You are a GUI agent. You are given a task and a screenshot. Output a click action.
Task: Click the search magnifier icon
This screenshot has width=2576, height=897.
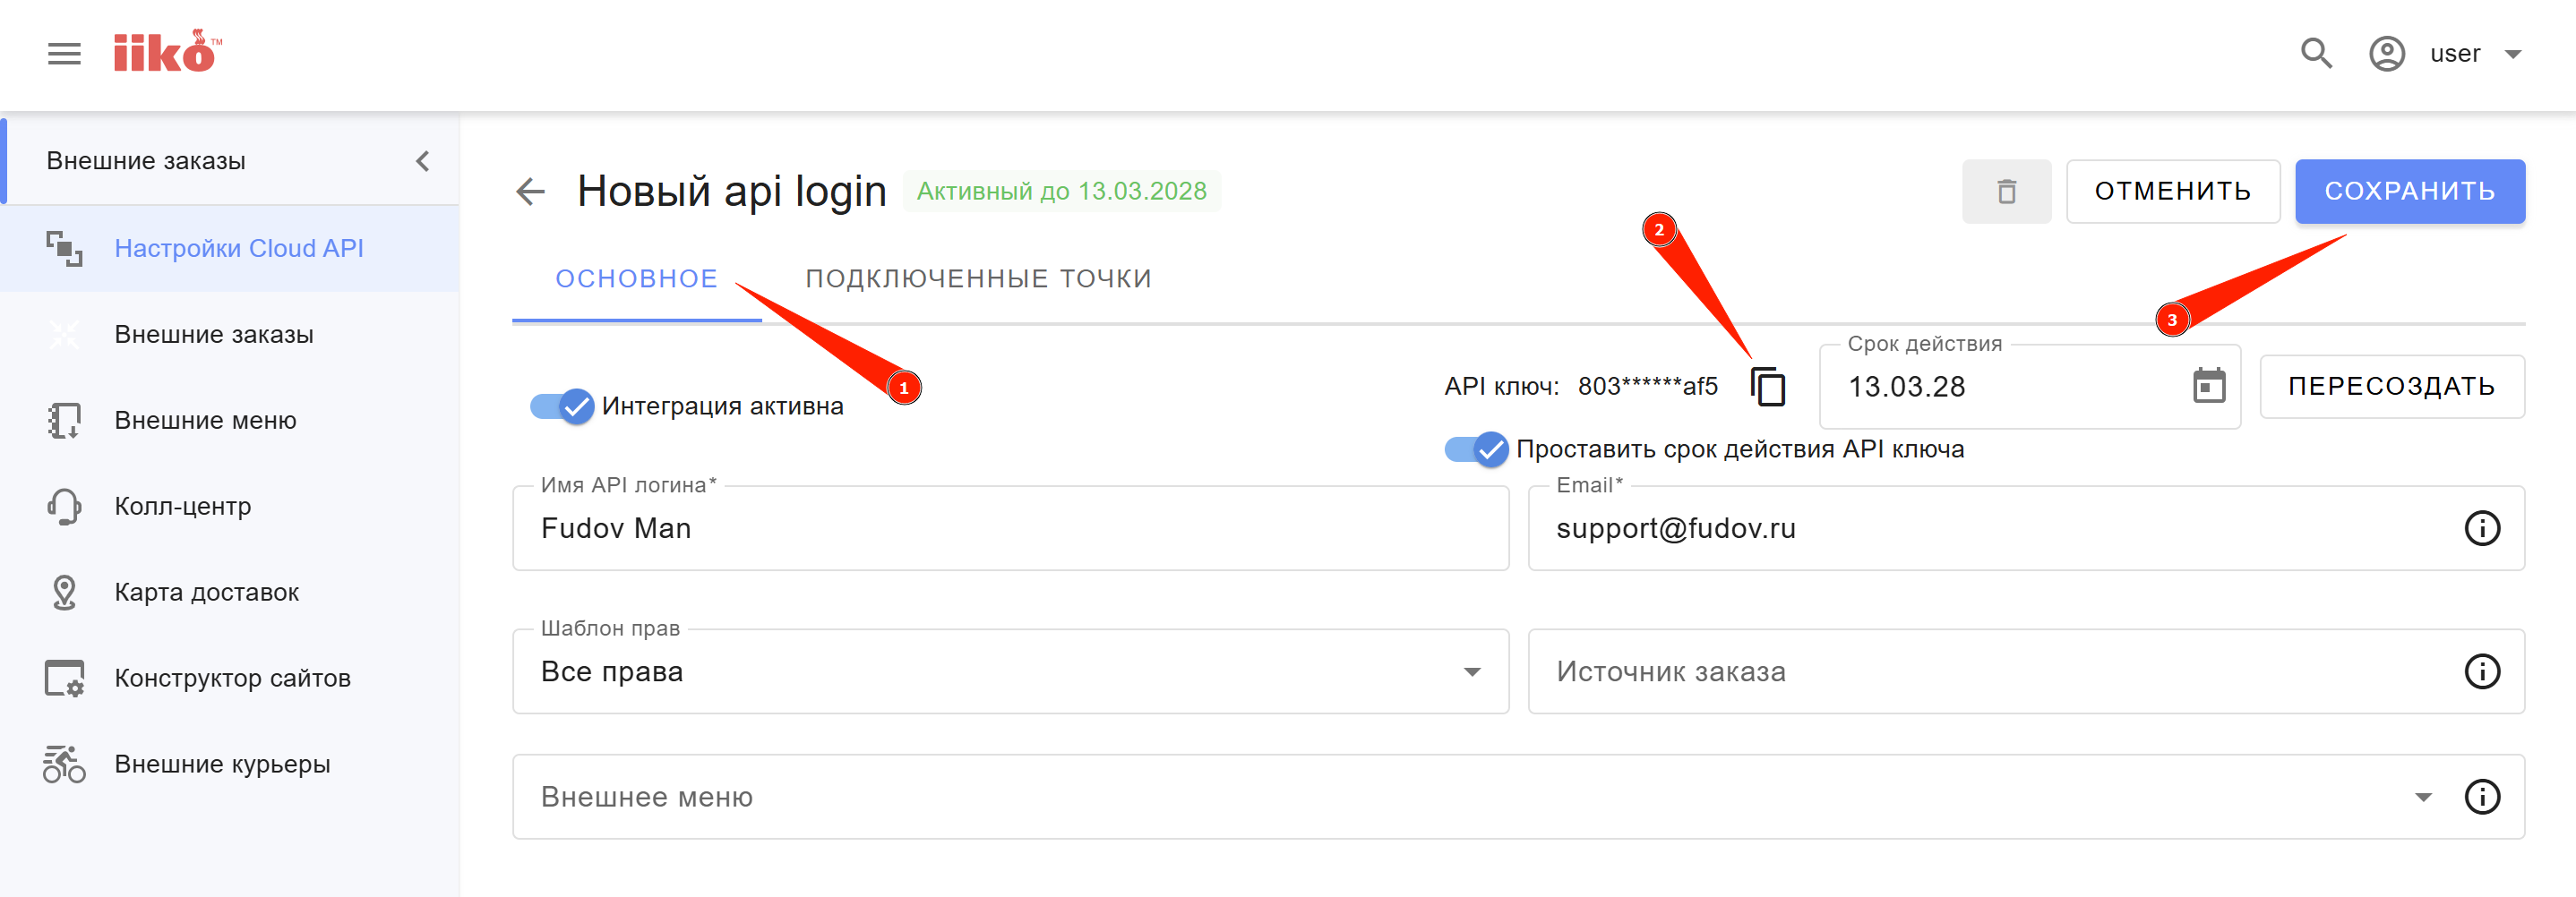(x=2315, y=54)
